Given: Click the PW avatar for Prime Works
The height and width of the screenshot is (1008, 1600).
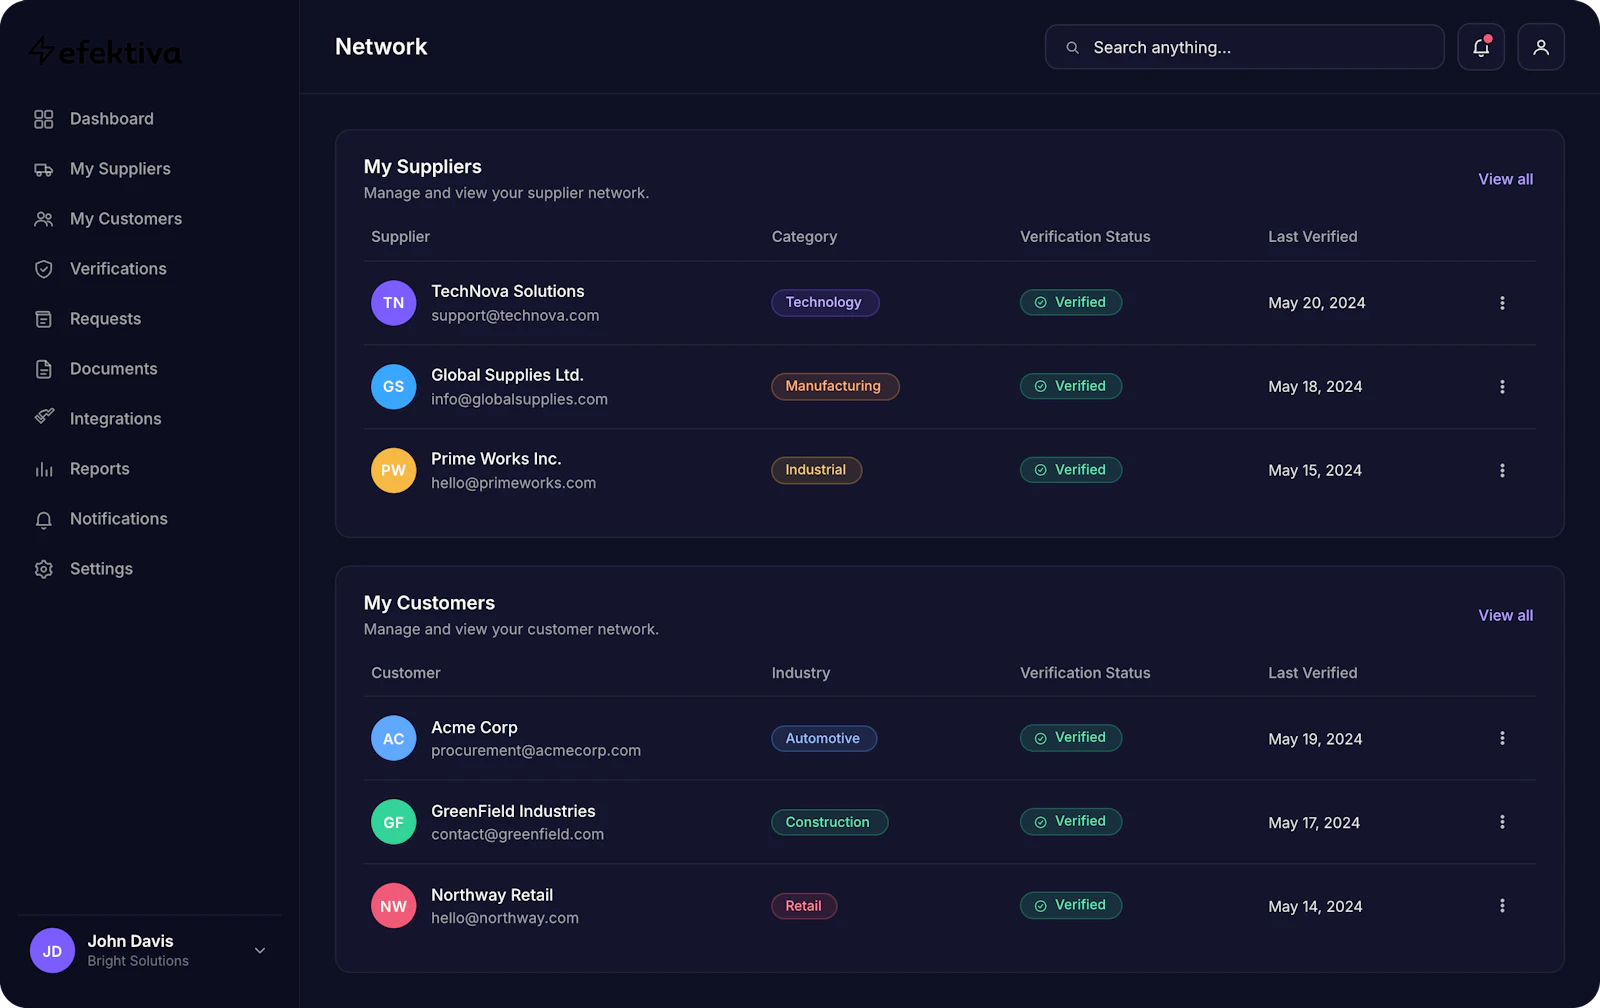Looking at the screenshot, I should point(394,470).
